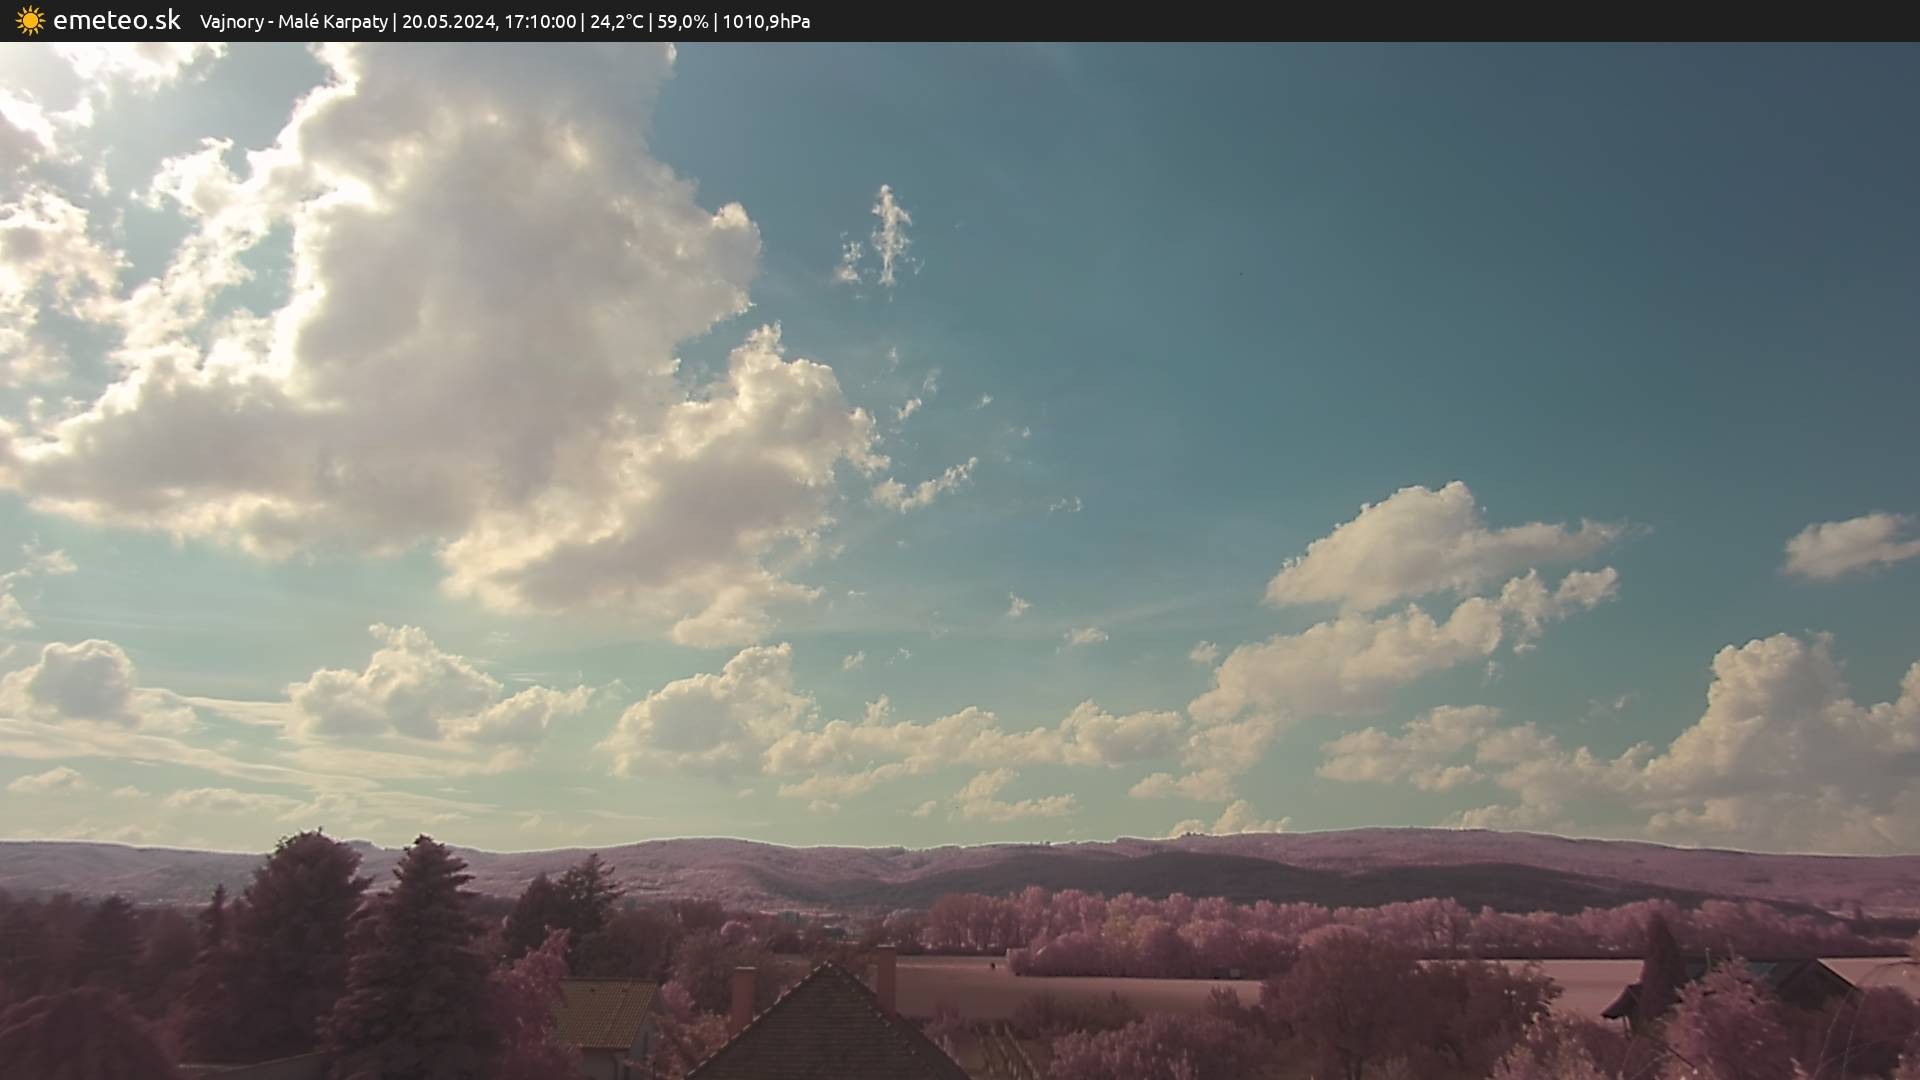Click the emeteo.sk sun logo icon
Screen dimensions: 1920x1080
30,21
